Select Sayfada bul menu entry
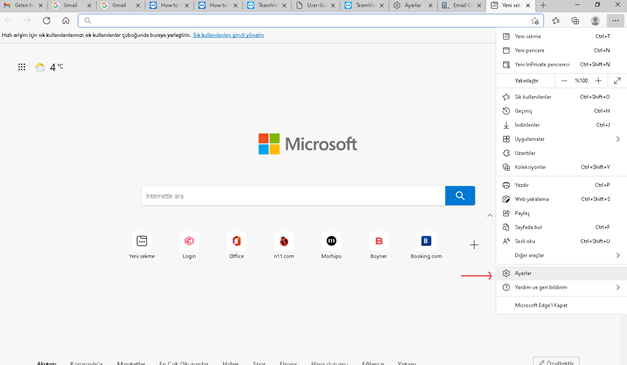627x365 pixels. pos(561,227)
